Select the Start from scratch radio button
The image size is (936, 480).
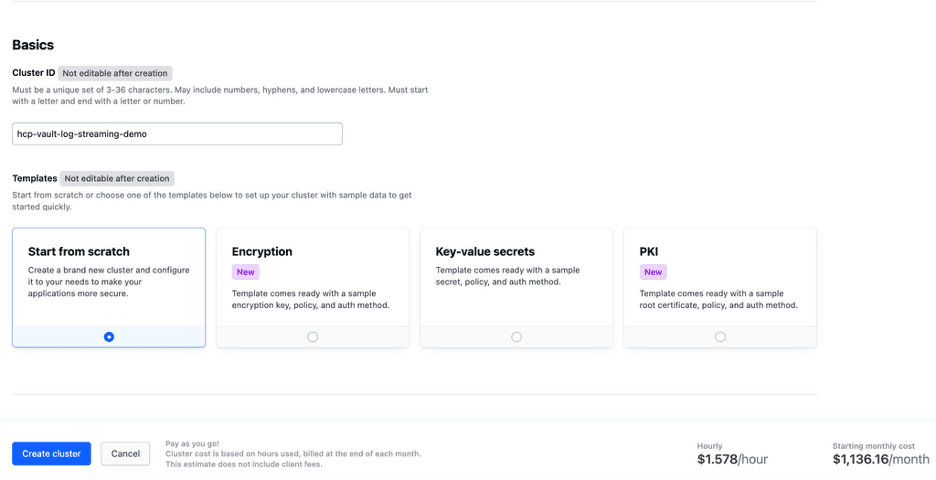109,337
